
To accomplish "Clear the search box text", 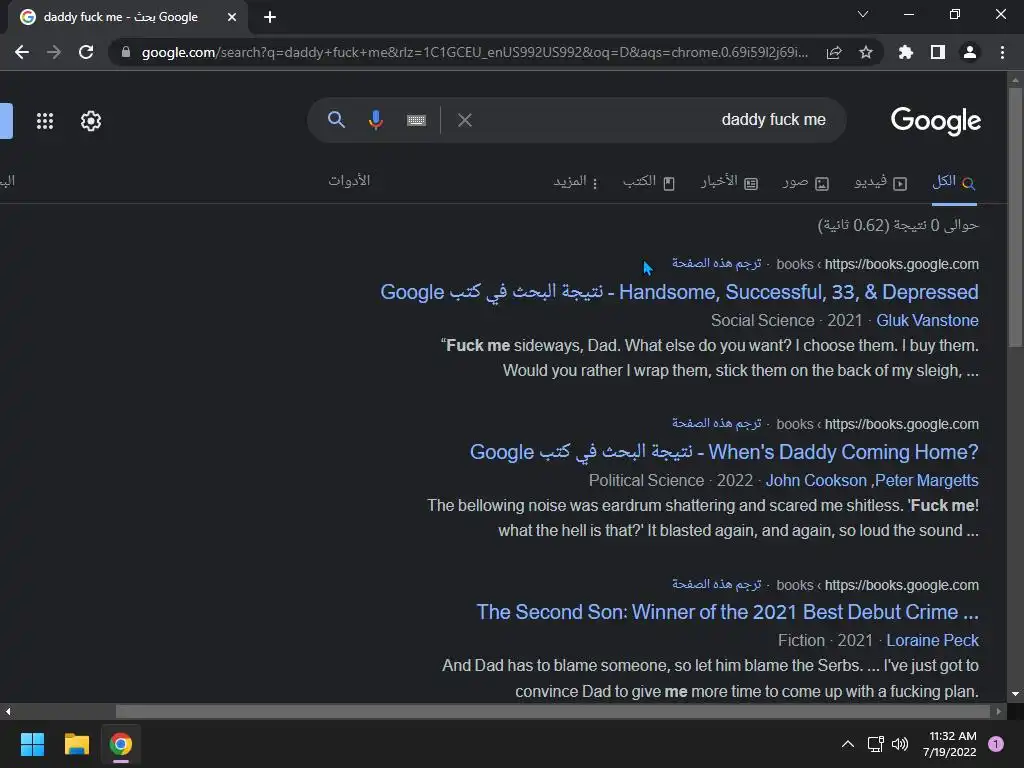I will click(x=465, y=120).
